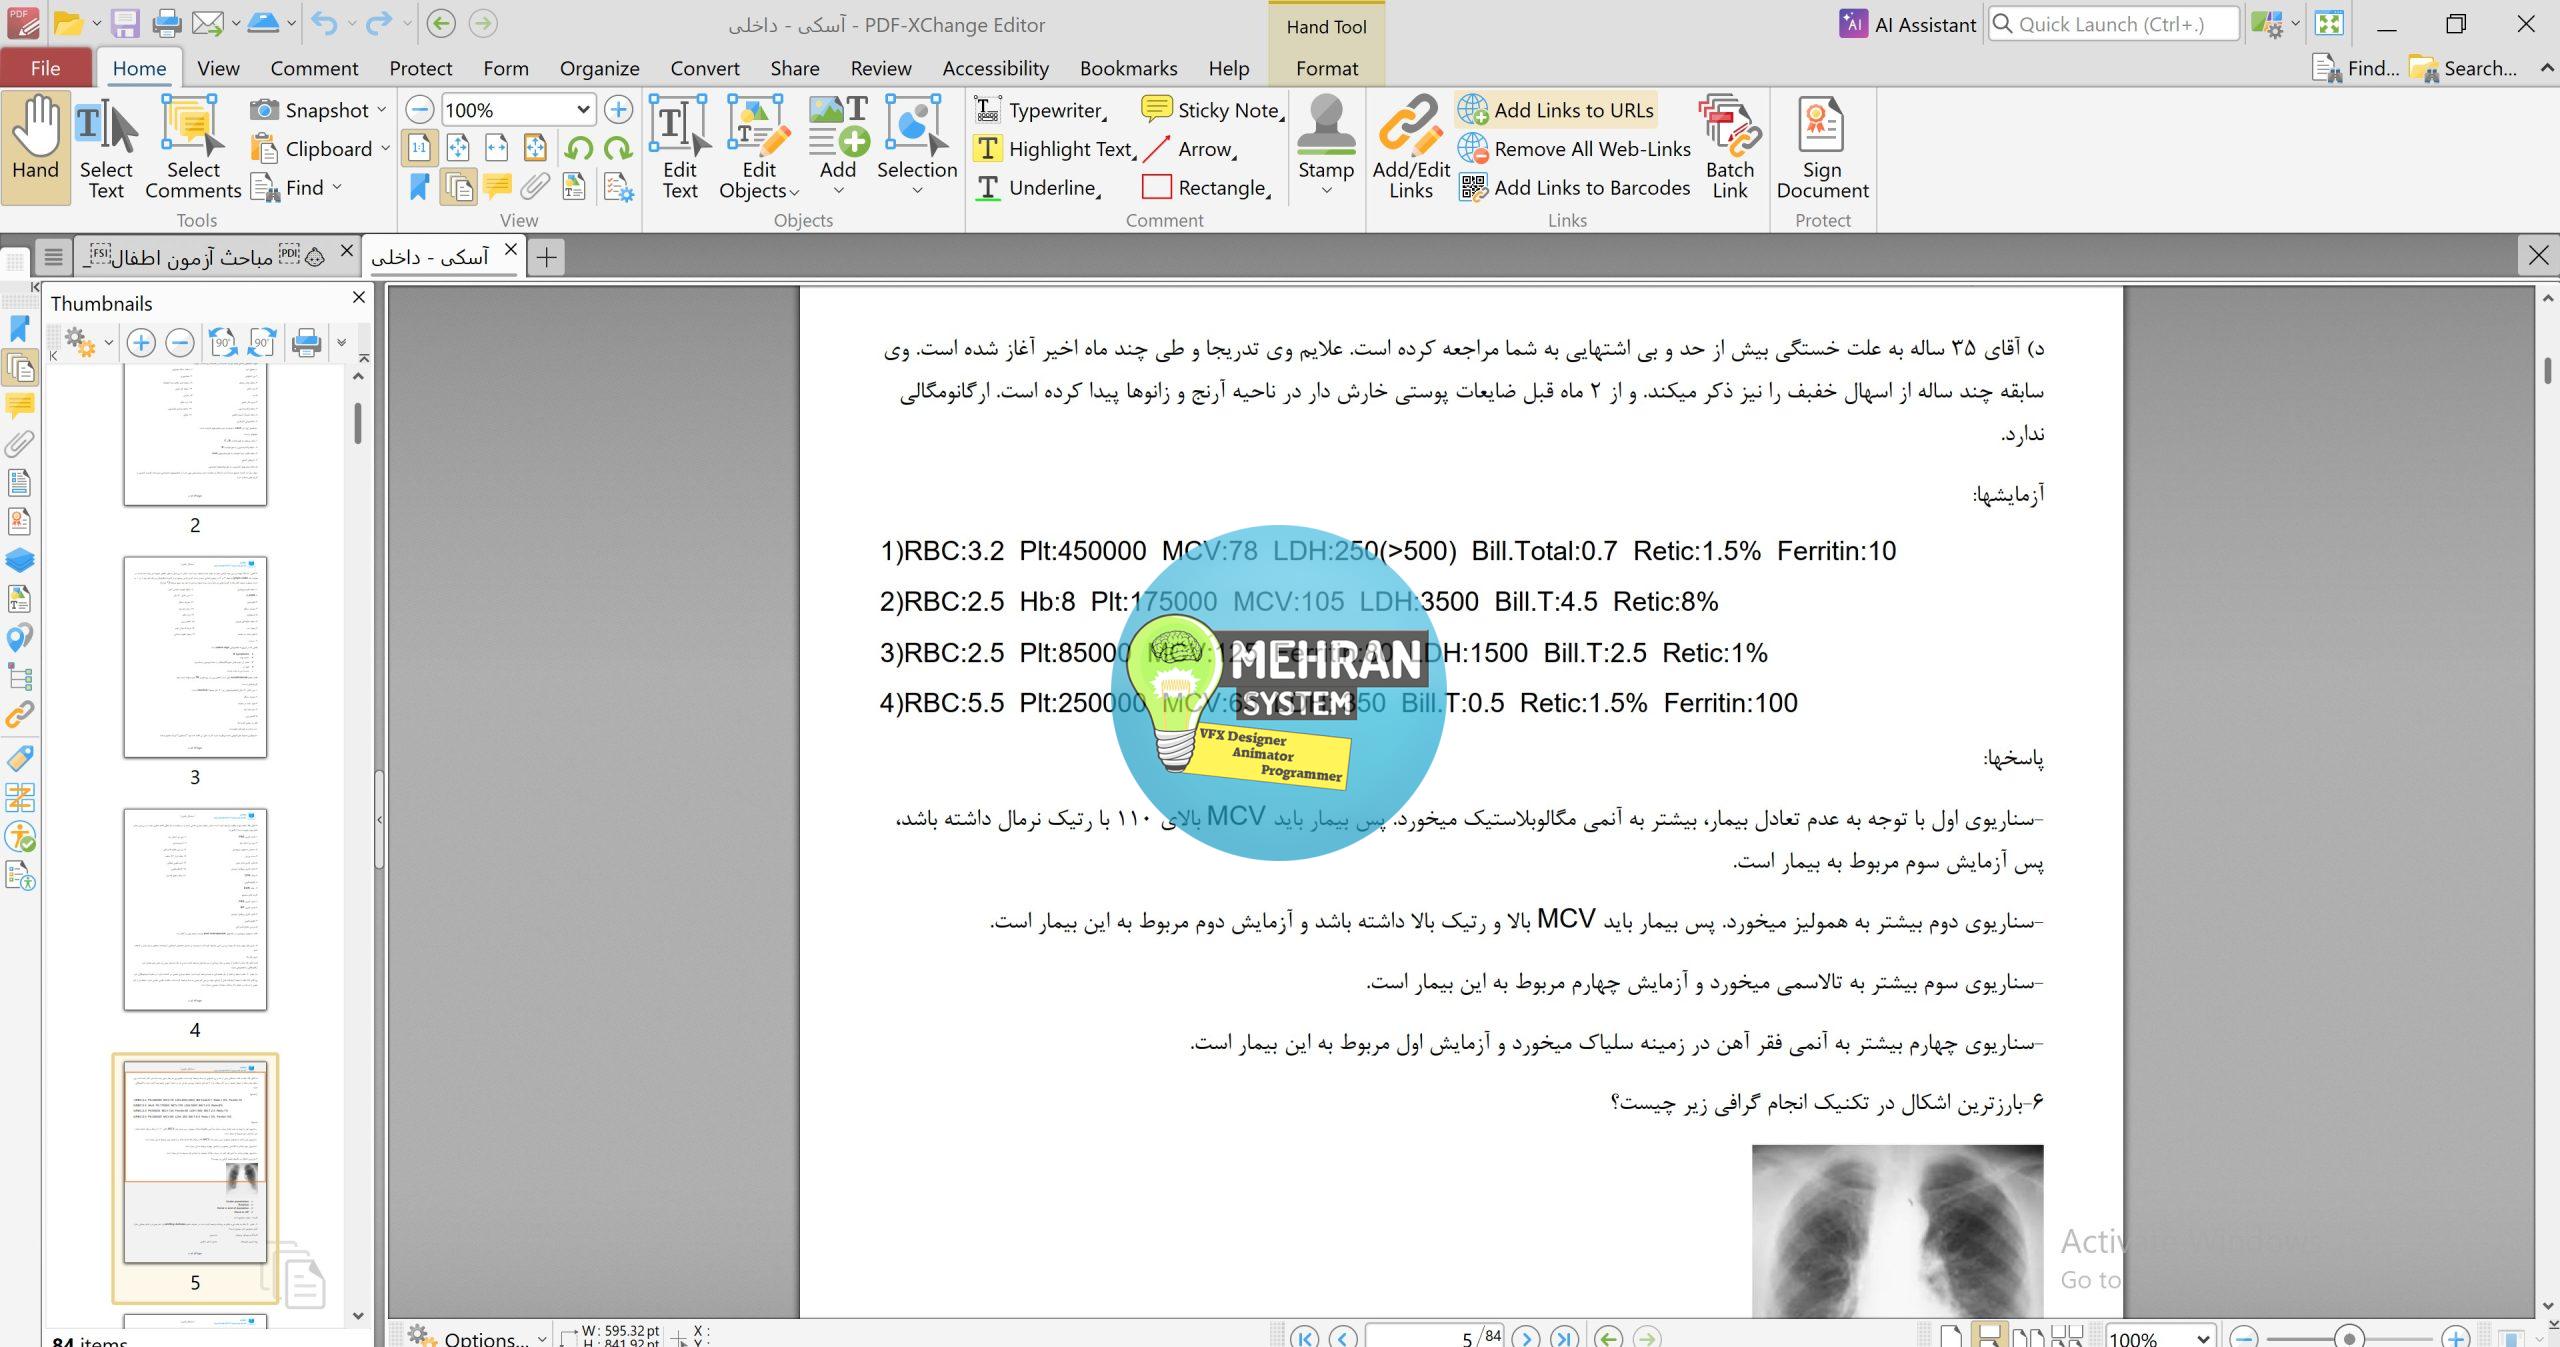Viewport: 2560px width, 1347px height.
Task: Click the Stamp tool icon
Action: [x=1326, y=124]
